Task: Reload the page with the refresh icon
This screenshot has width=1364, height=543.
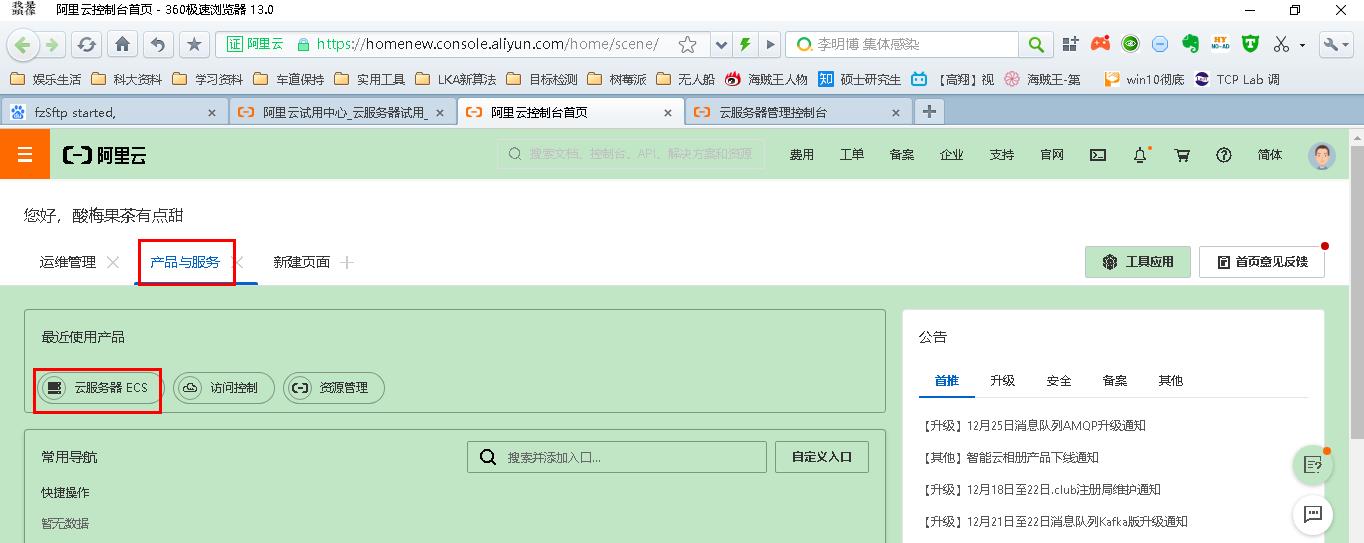Action: coord(87,45)
